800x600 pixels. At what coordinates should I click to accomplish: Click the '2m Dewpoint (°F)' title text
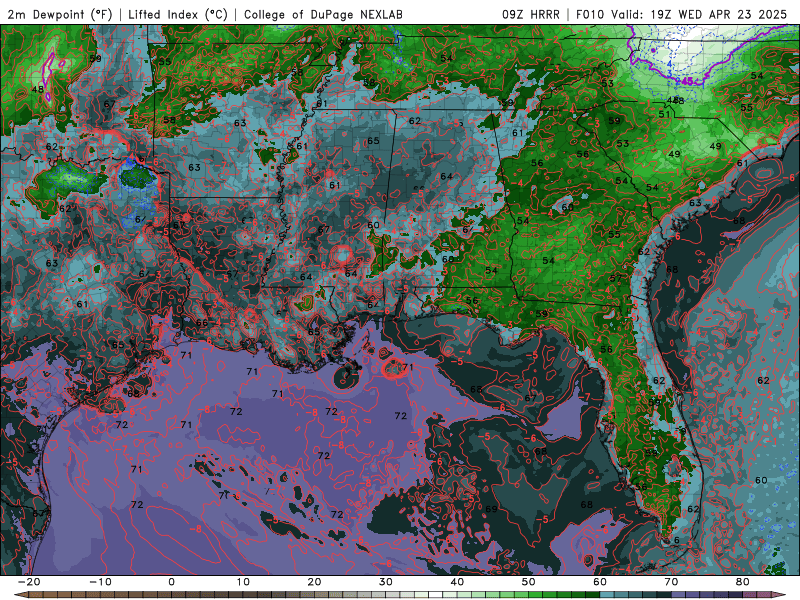pyautogui.click(x=60, y=15)
